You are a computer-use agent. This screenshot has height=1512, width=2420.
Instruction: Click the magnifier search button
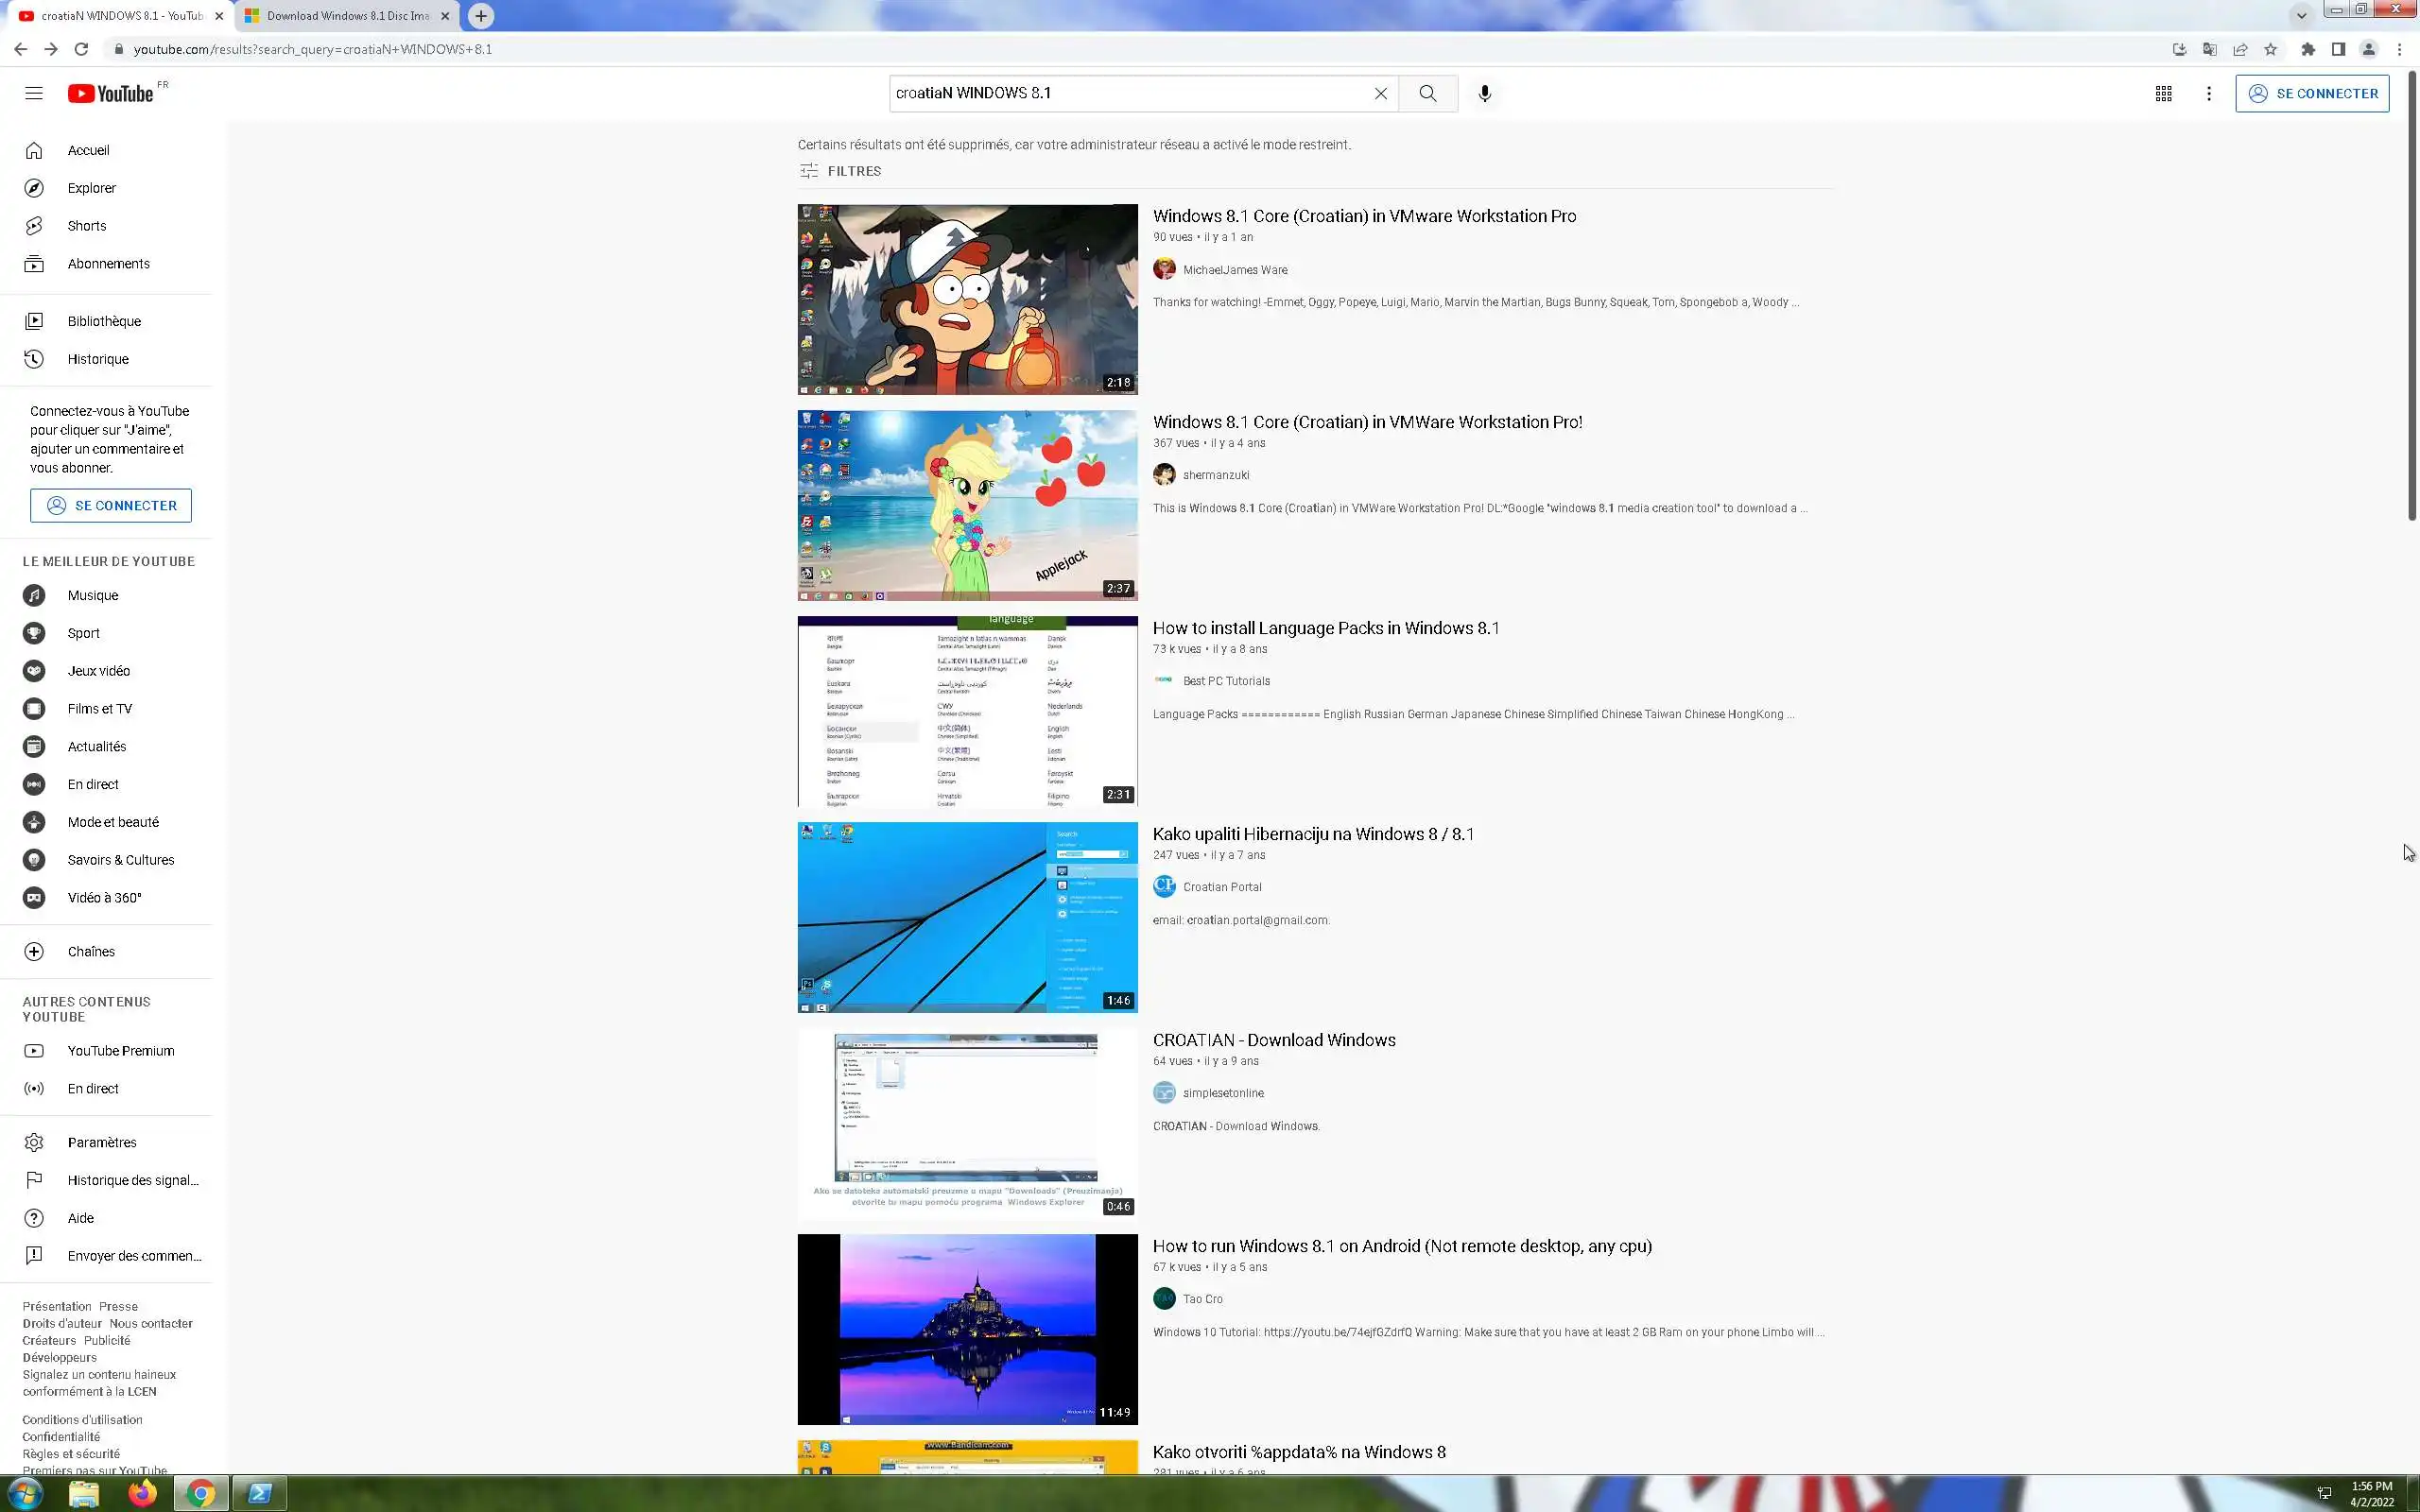tap(1427, 93)
